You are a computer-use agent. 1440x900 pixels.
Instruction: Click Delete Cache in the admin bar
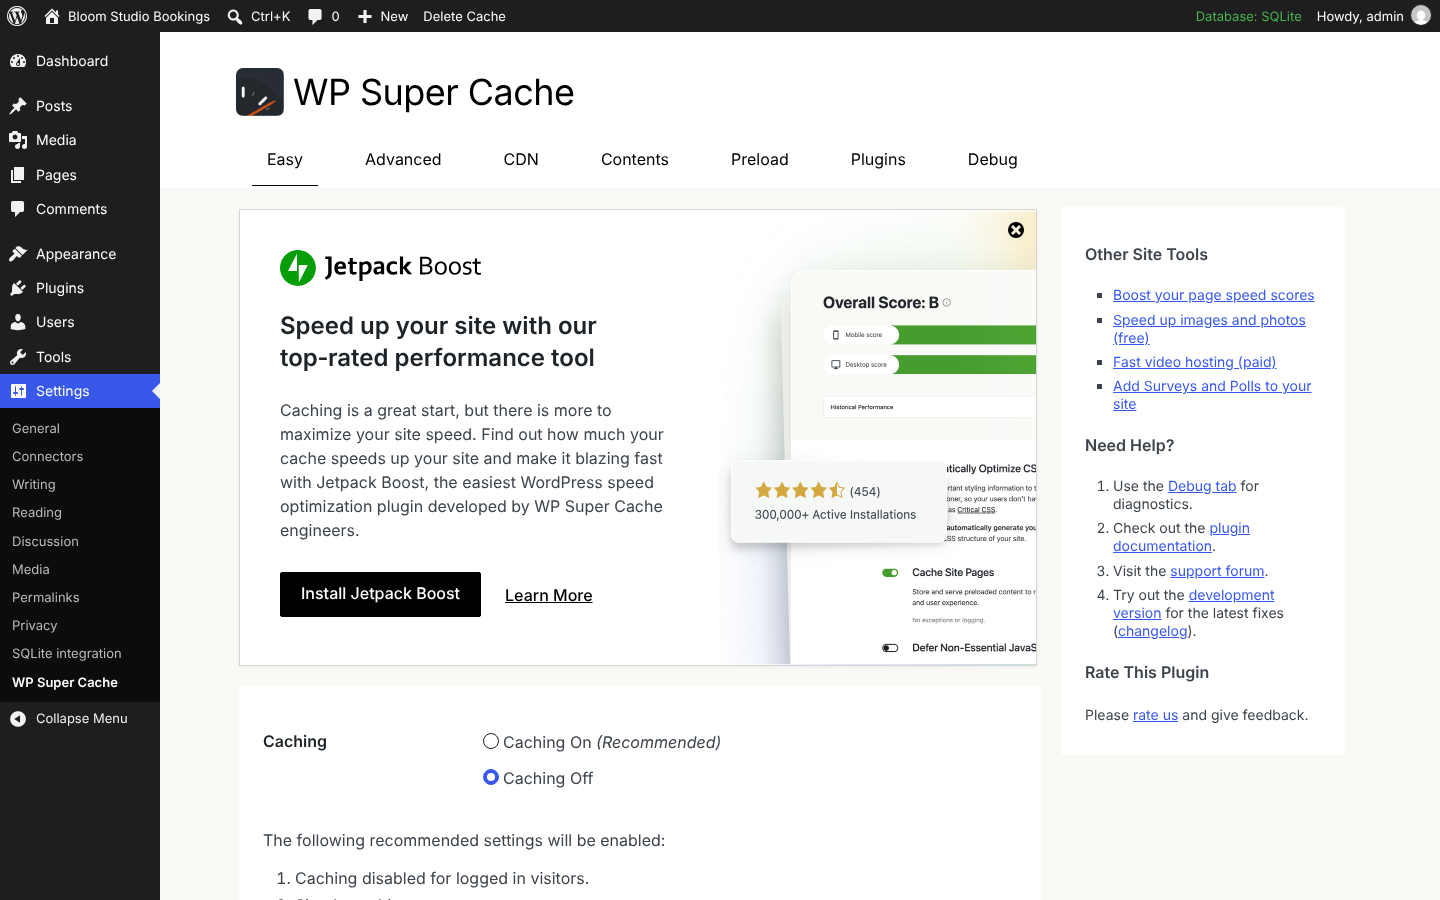tap(464, 16)
